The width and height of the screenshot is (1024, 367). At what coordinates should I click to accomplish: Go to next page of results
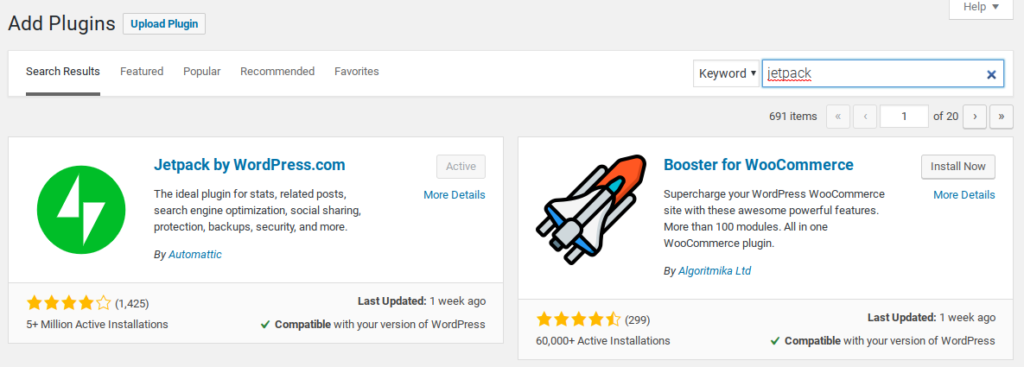click(975, 116)
